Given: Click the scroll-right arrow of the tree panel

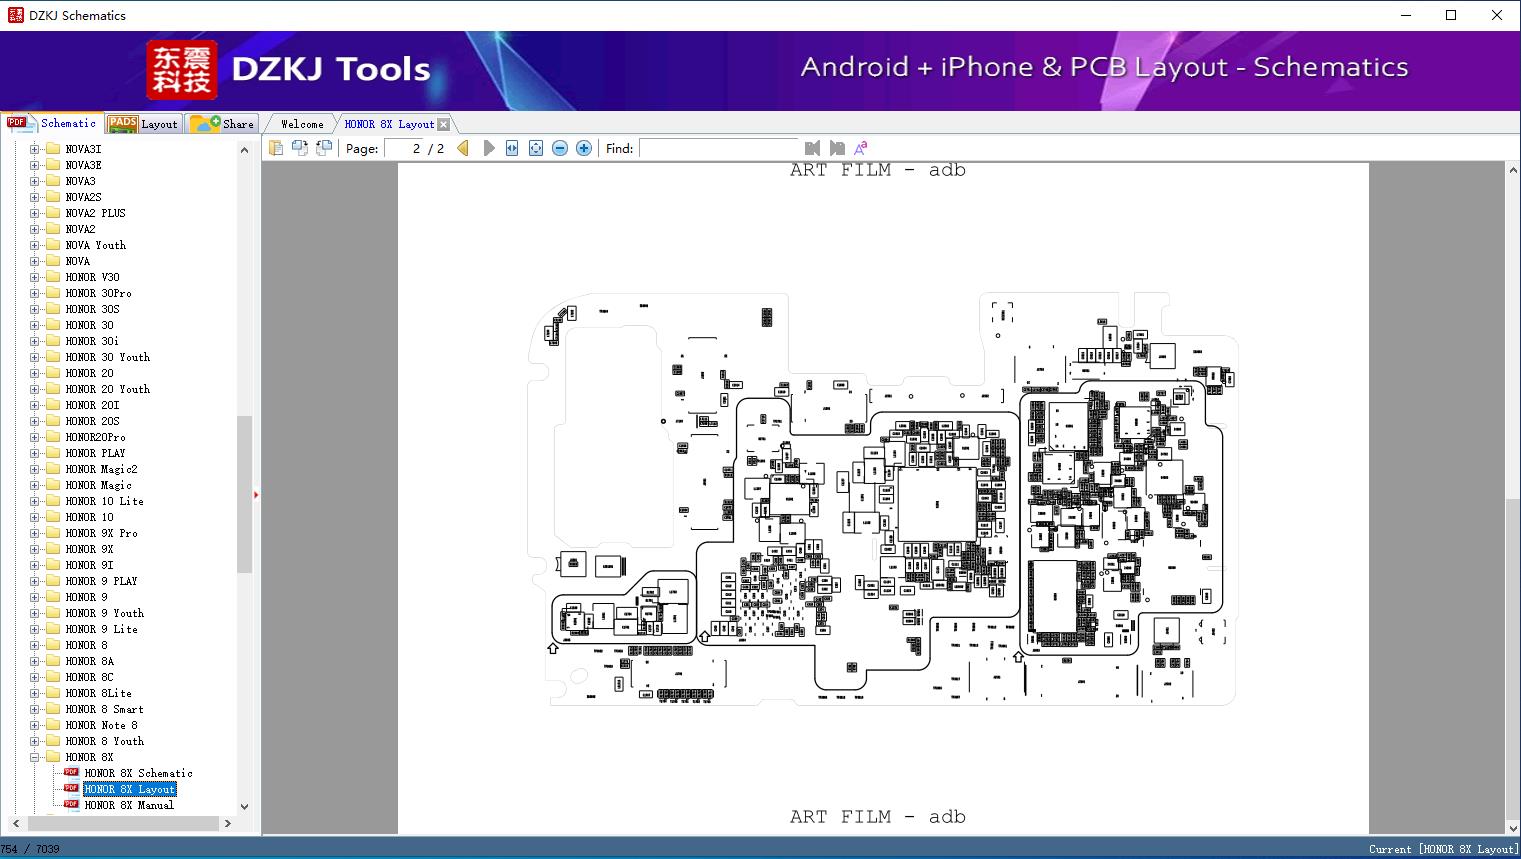Looking at the screenshot, I should coord(228,823).
